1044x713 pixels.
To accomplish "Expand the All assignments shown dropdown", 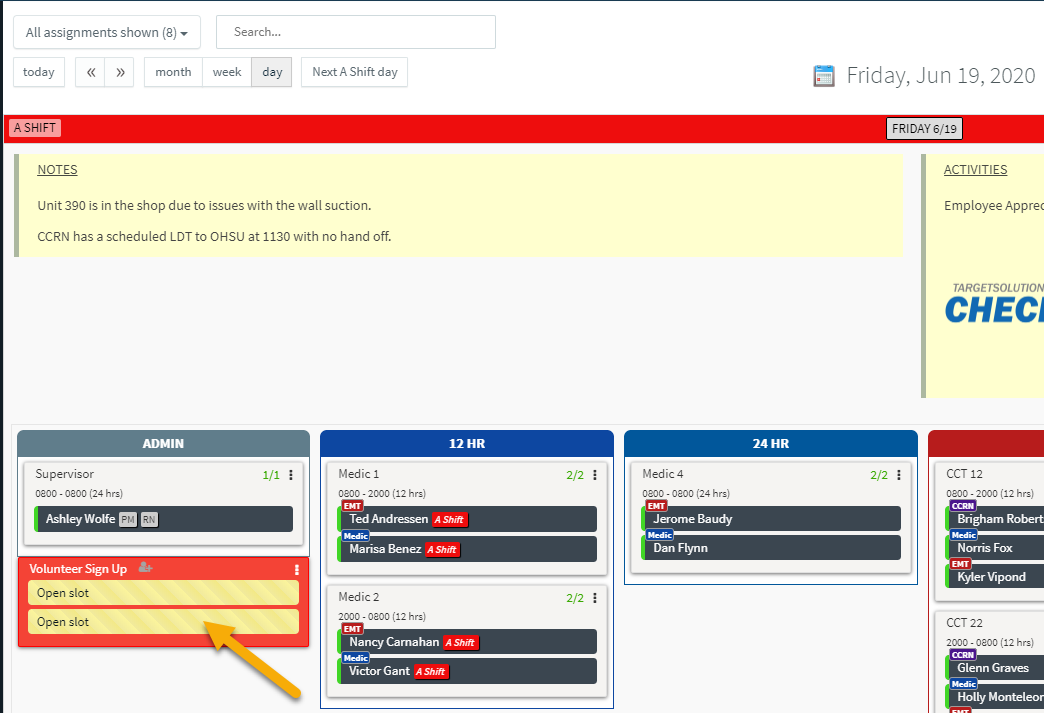I will click(x=107, y=32).
